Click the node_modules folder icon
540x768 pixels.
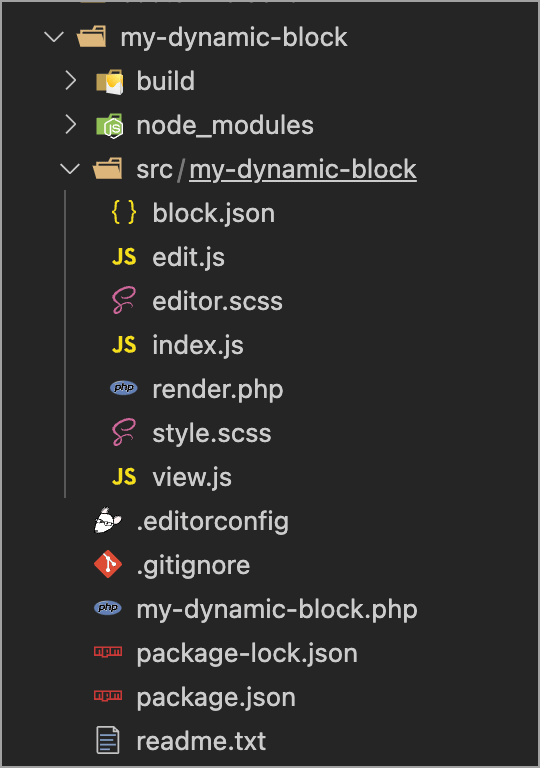(x=110, y=126)
